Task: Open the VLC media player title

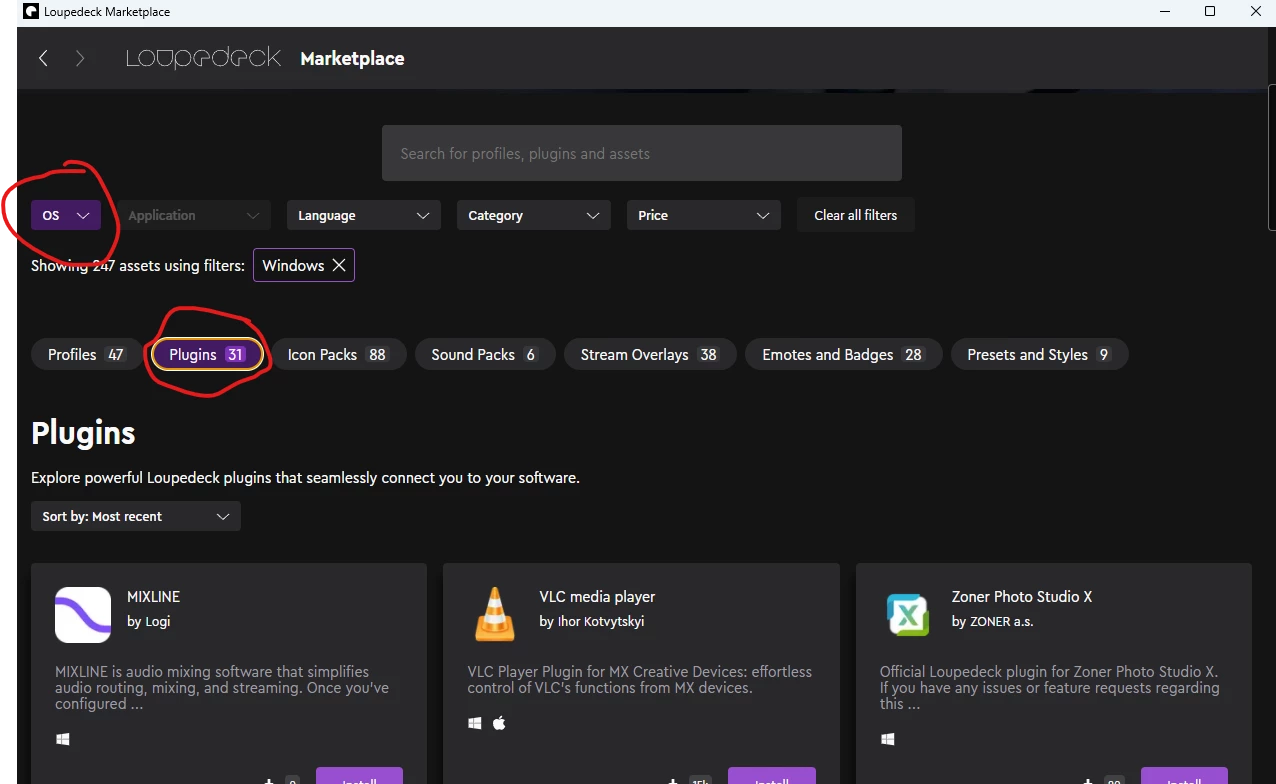Action: click(x=597, y=596)
